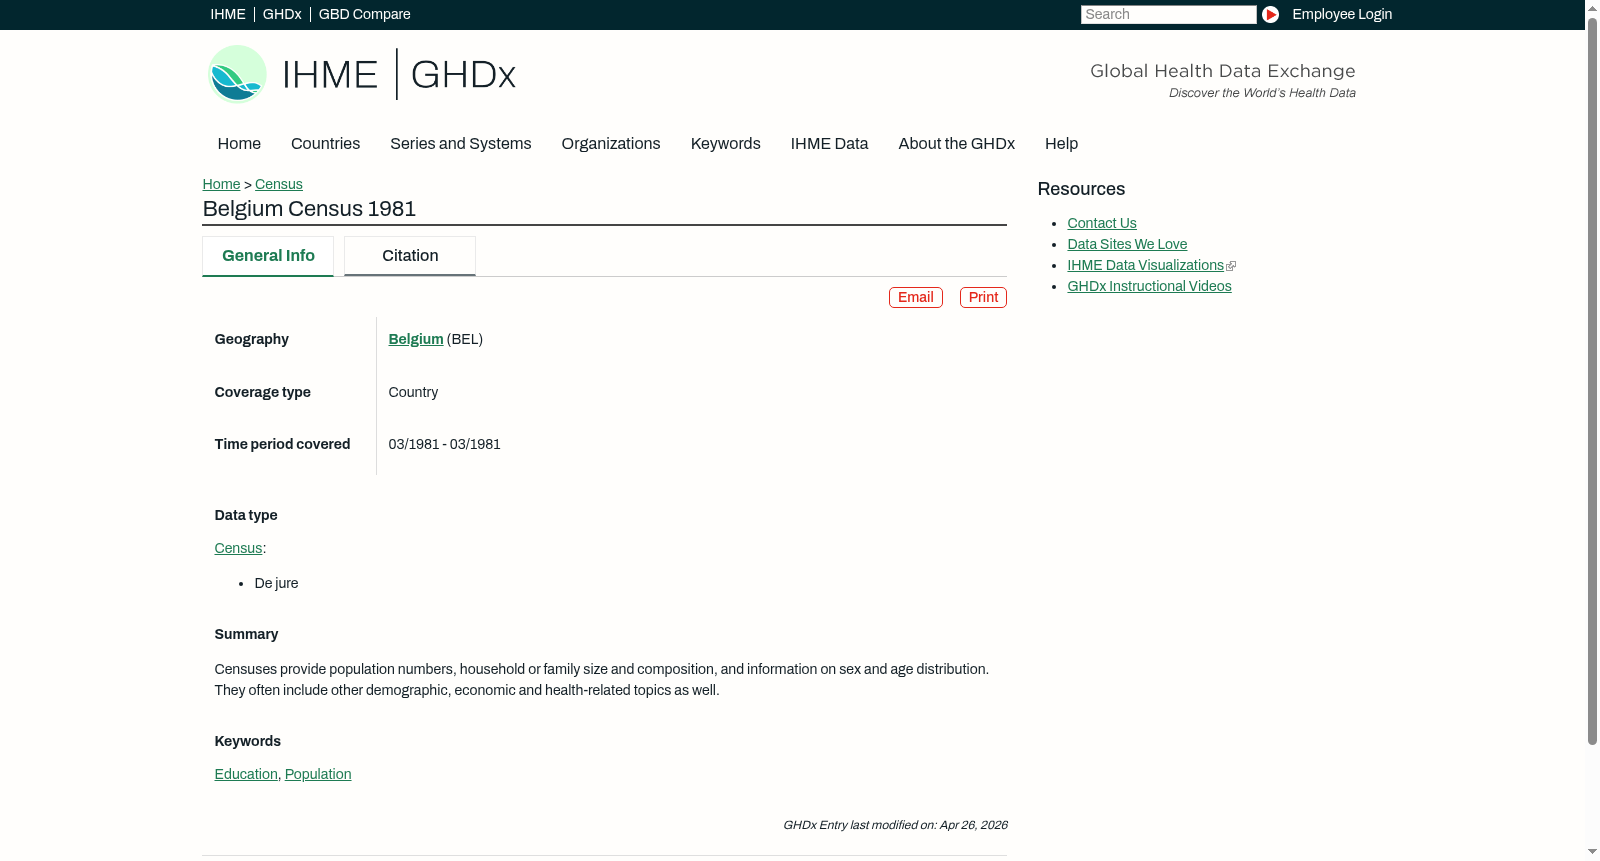Click the Print button

[x=983, y=297]
